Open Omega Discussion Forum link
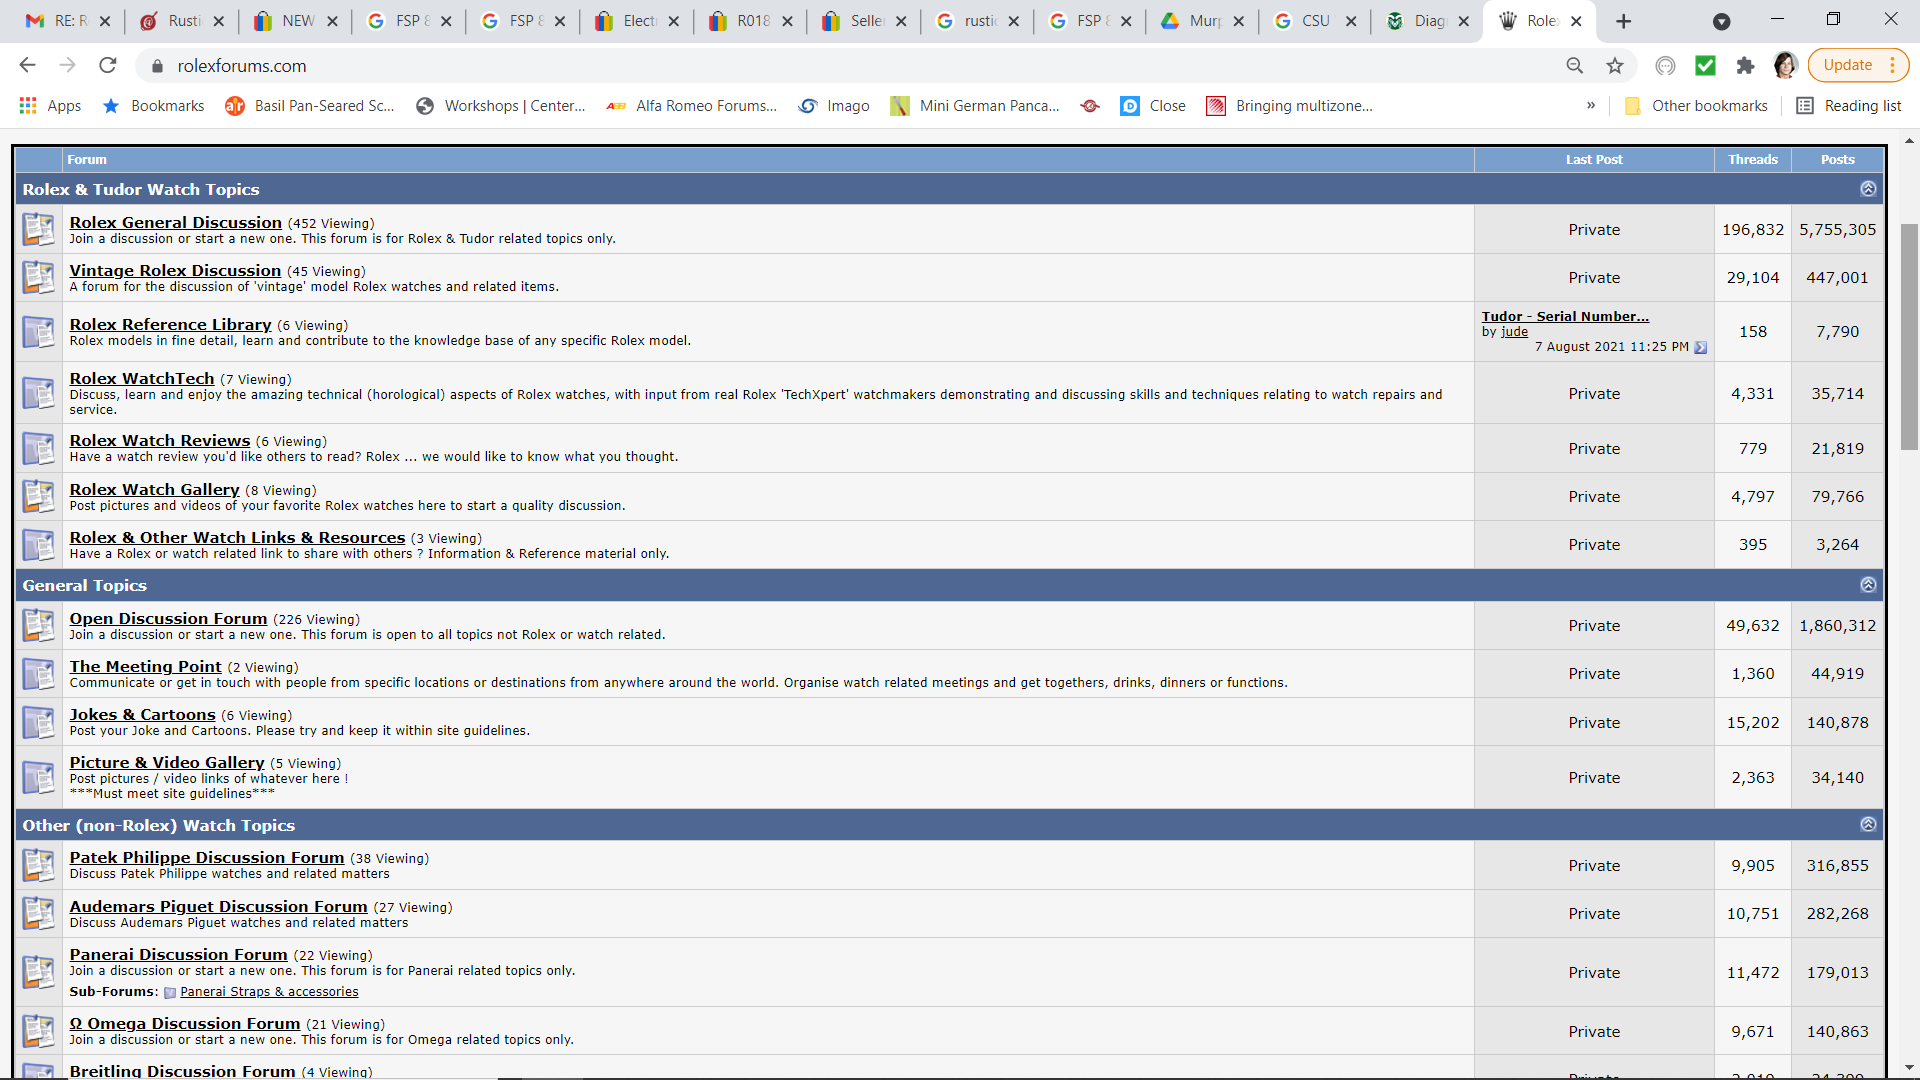The height and width of the screenshot is (1080, 1920). coord(184,1023)
